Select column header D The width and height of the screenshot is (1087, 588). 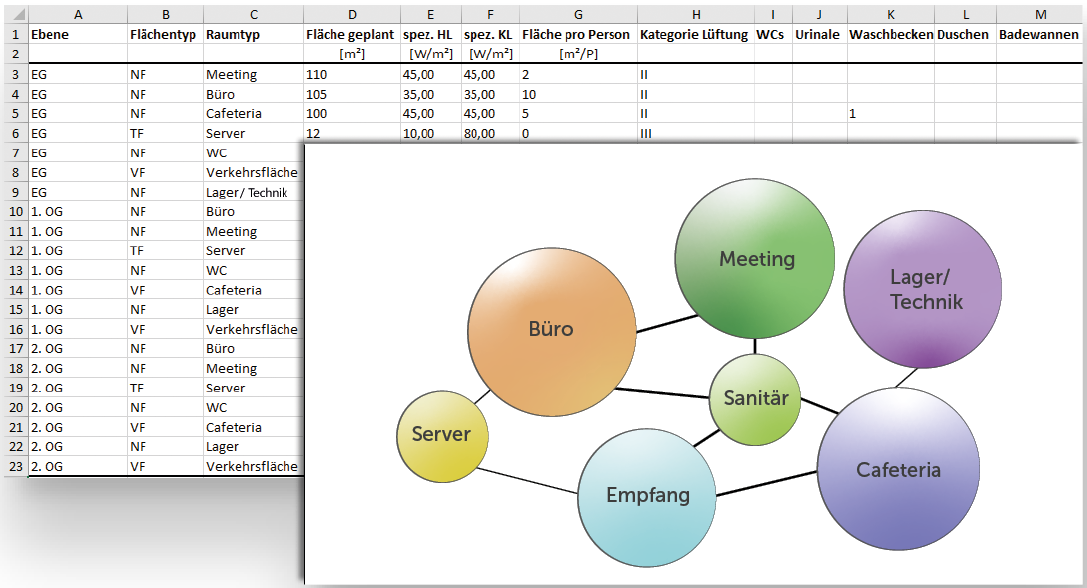(x=351, y=13)
